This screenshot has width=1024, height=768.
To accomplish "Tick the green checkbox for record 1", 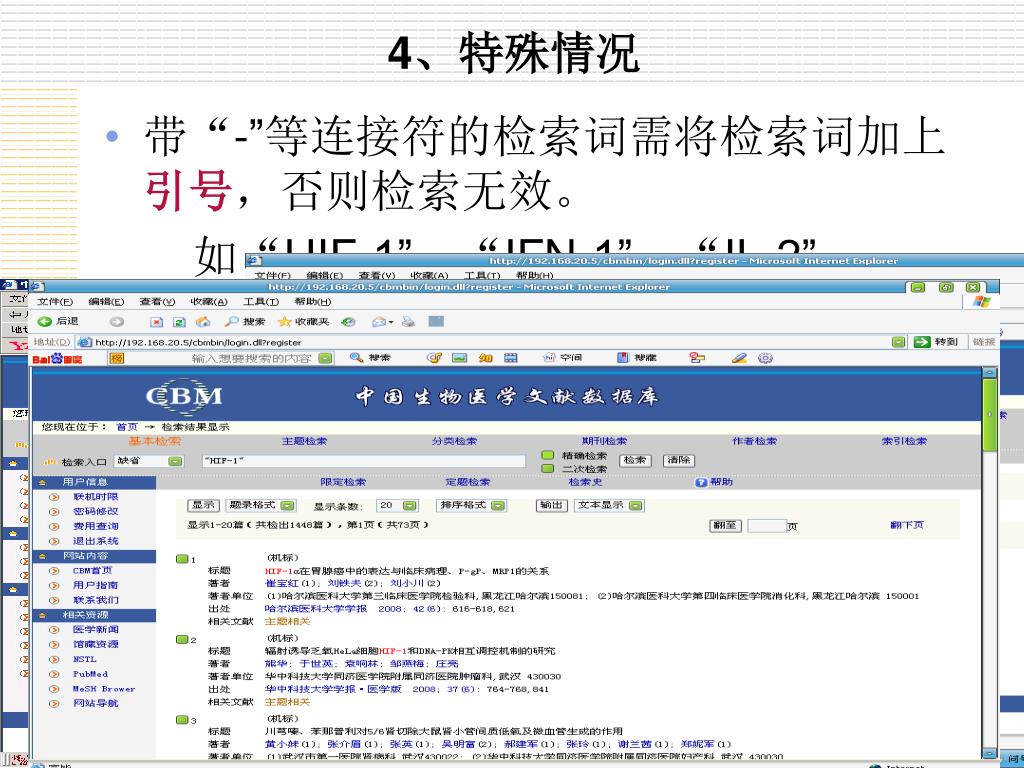I will coord(182,559).
